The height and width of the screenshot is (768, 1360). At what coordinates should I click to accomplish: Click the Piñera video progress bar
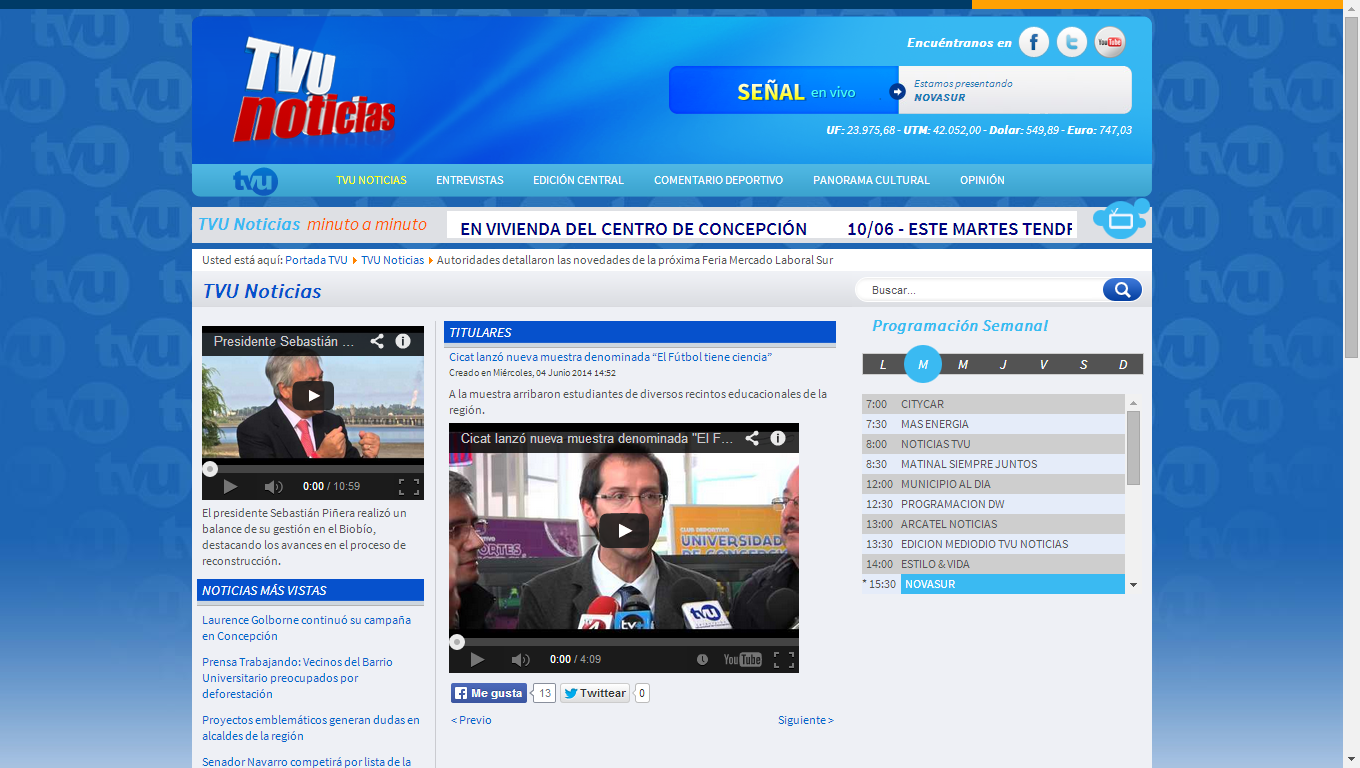[x=313, y=468]
